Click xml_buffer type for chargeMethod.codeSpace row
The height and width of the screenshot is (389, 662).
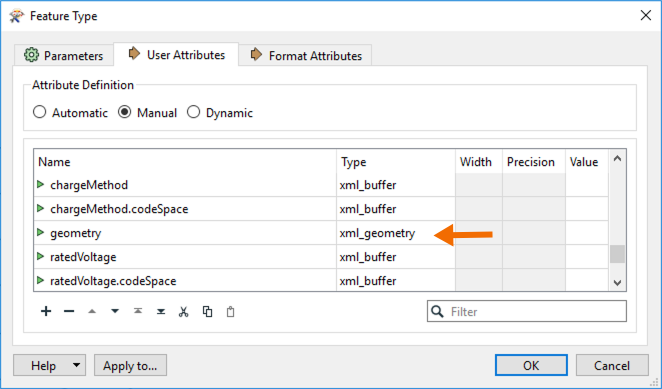coord(396,209)
